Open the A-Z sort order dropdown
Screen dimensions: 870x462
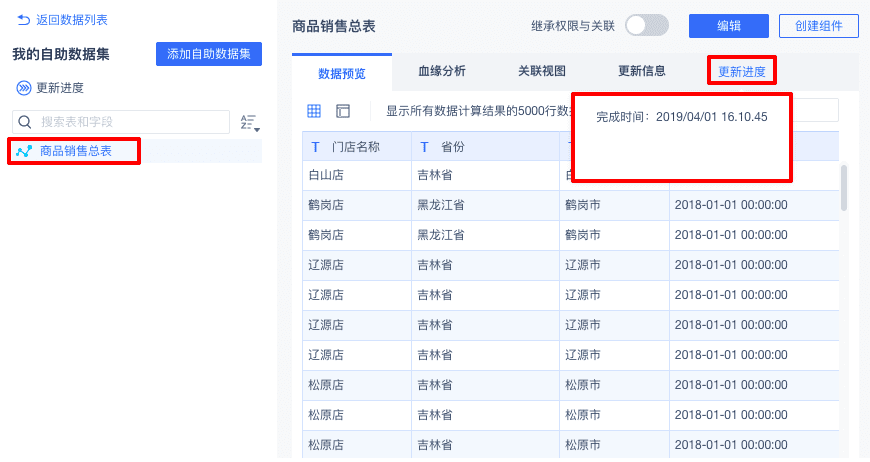coord(249,123)
